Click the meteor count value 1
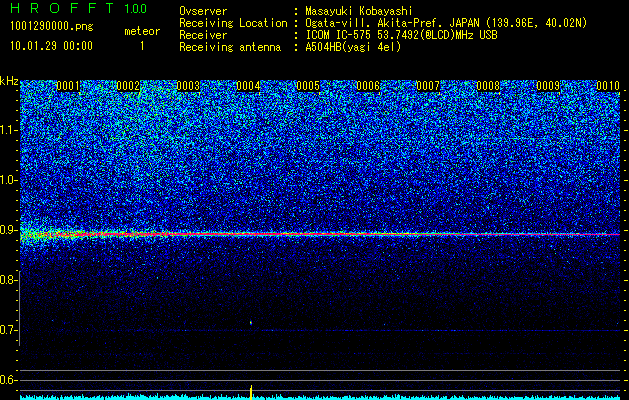The image size is (629, 400). [142, 46]
